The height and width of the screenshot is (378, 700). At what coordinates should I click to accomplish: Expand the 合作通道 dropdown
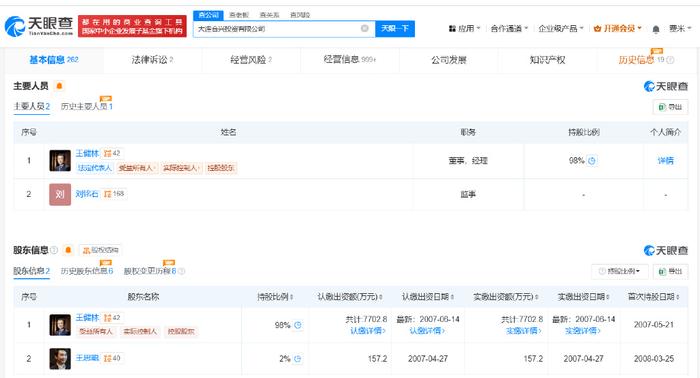point(509,29)
